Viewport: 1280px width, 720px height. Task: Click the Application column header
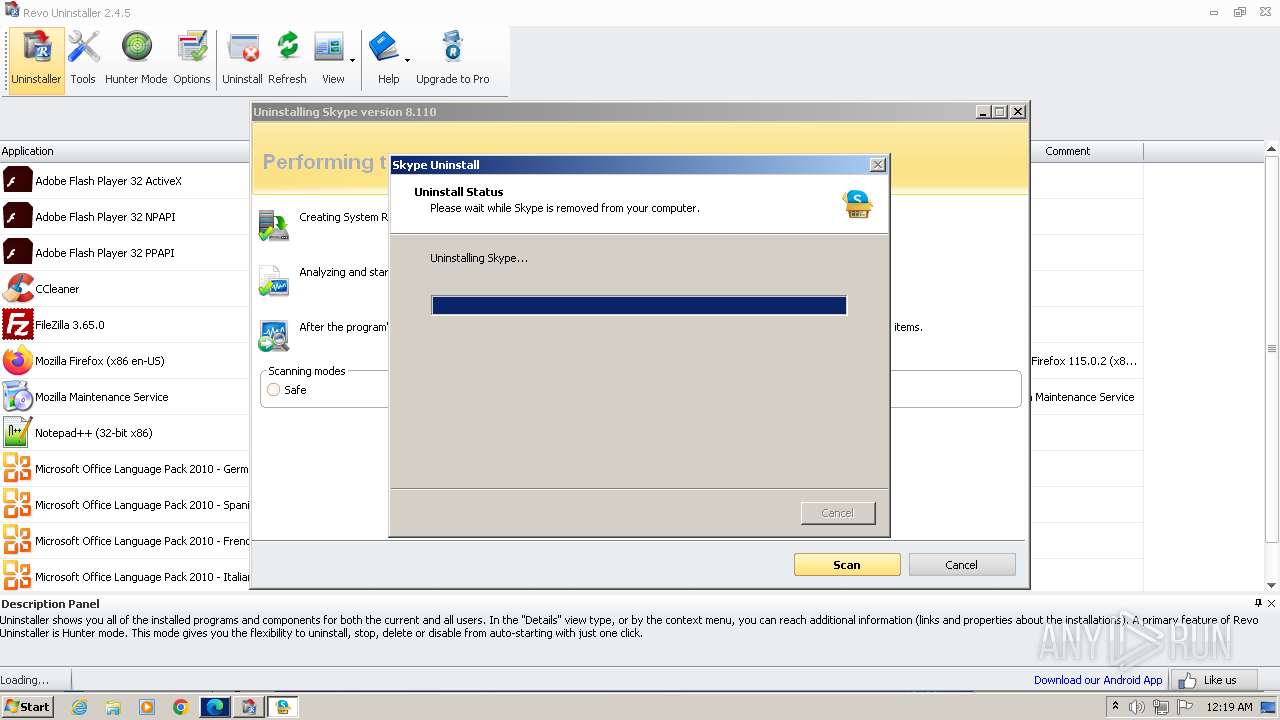(x=125, y=151)
